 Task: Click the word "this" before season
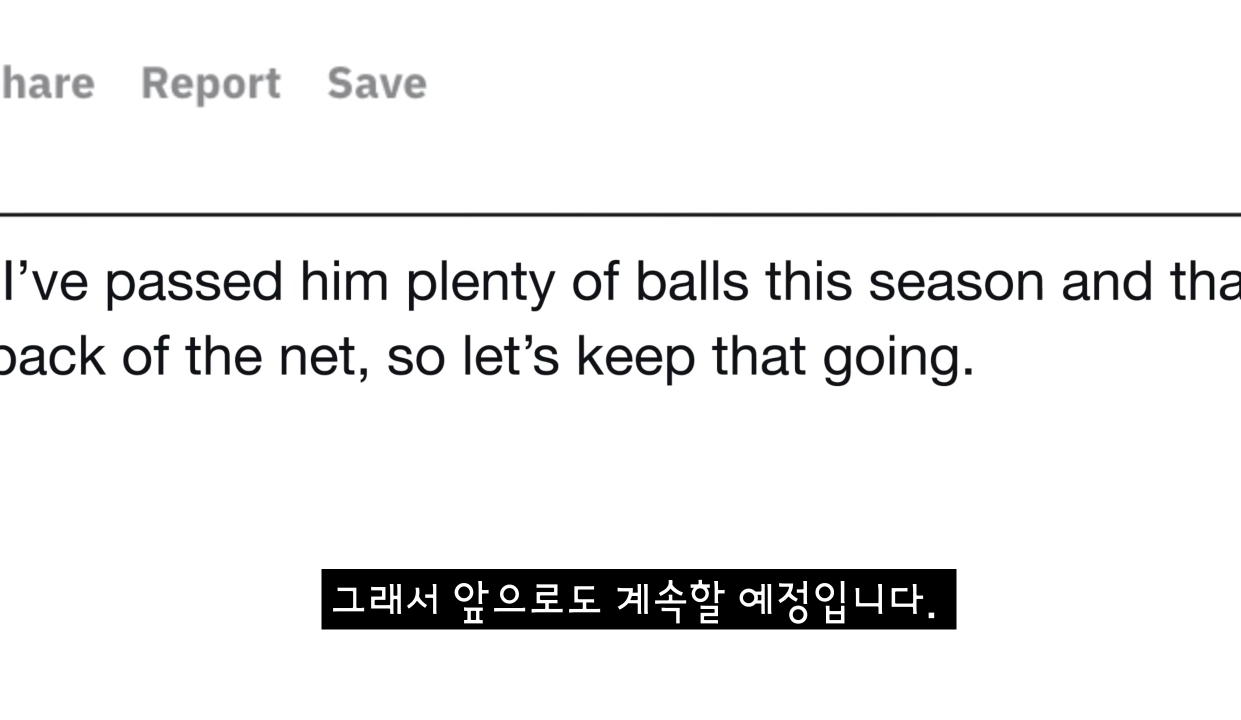[809, 282]
